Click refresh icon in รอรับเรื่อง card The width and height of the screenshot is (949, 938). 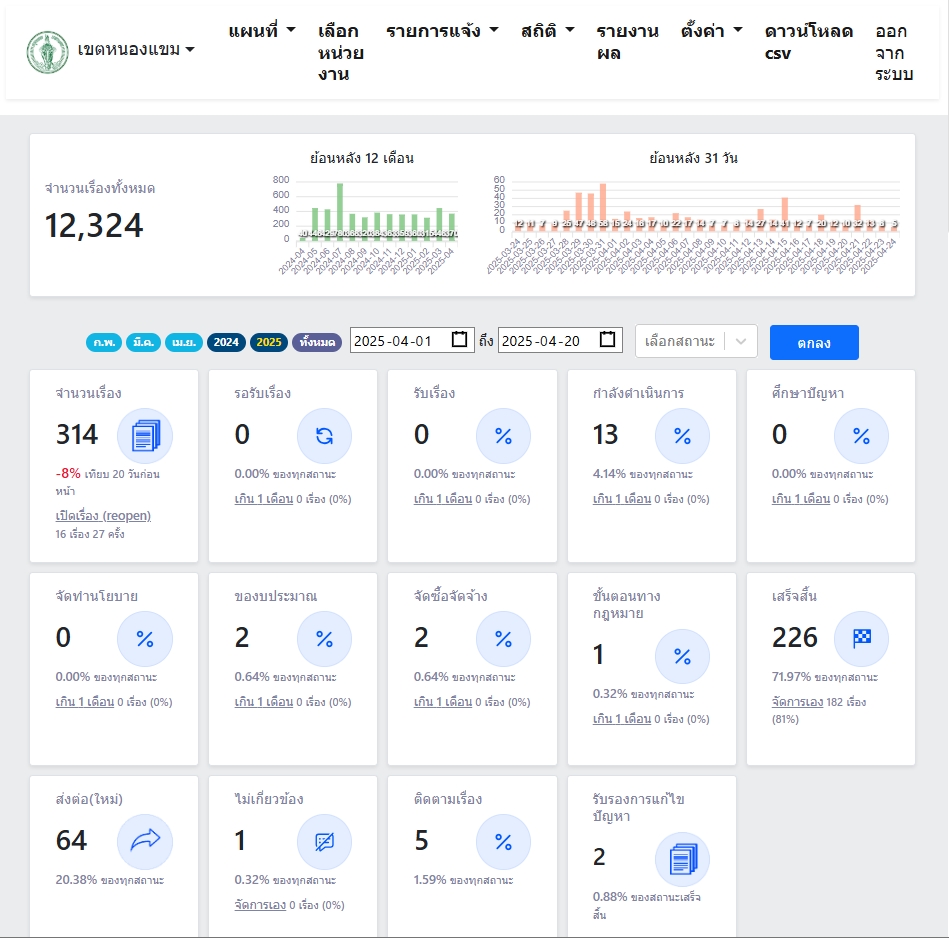click(324, 436)
